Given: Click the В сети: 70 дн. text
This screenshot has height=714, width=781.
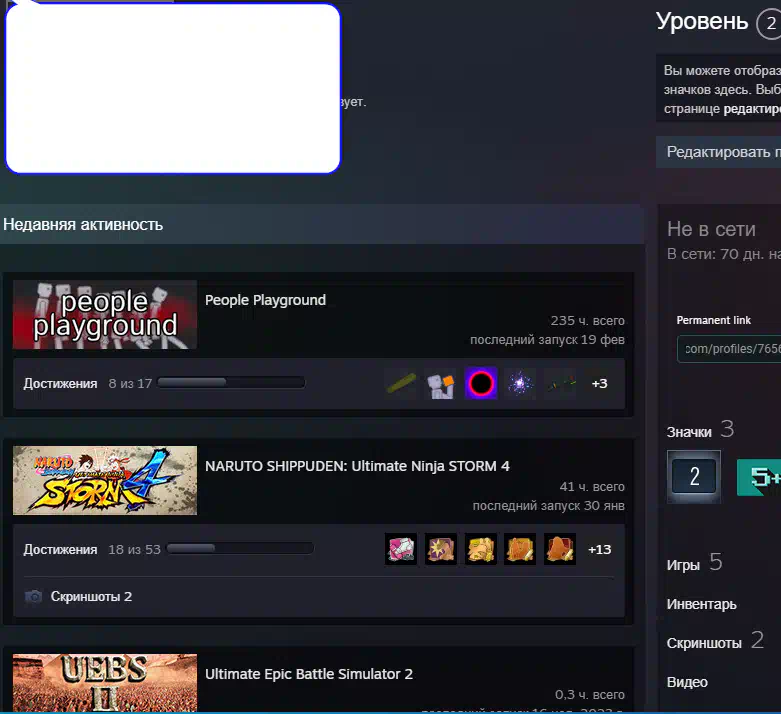Looking at the screenshot, I should pyautogui.click(x=724, y=254).
